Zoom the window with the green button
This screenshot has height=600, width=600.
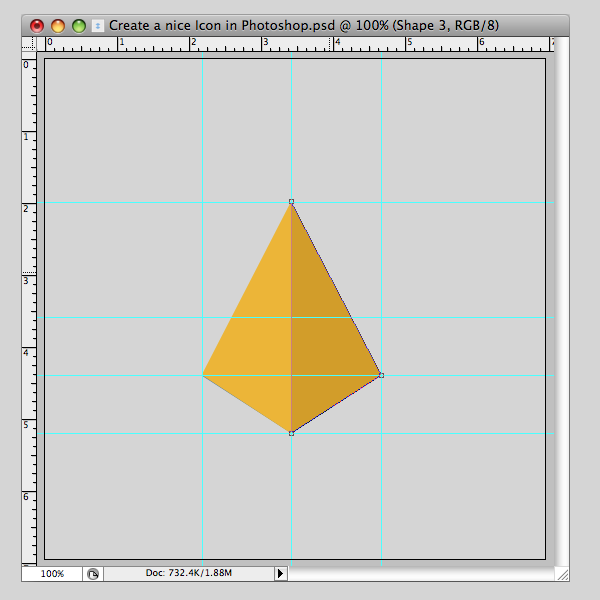coord(79,26)
